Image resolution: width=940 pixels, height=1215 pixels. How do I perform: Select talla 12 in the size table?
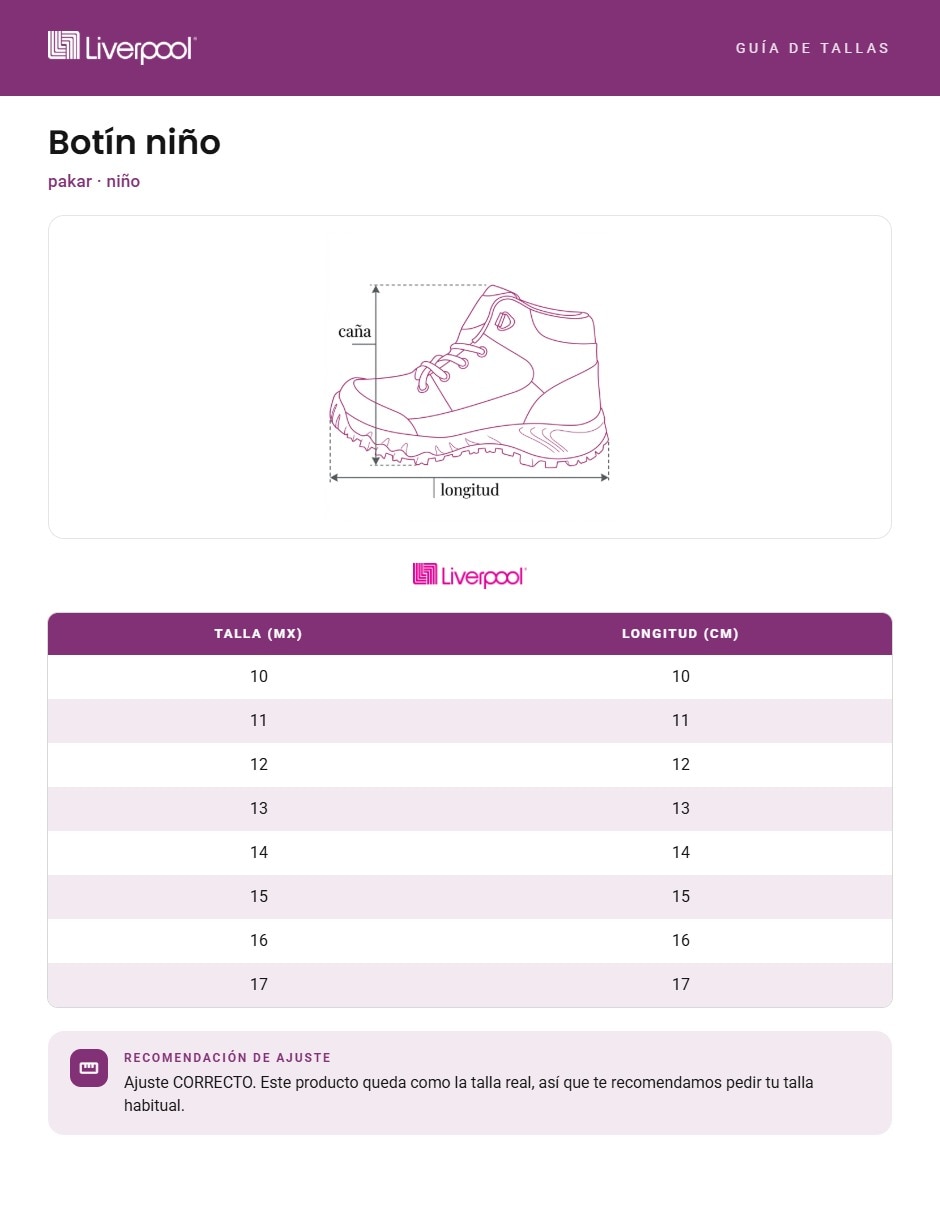pos(259,765)
